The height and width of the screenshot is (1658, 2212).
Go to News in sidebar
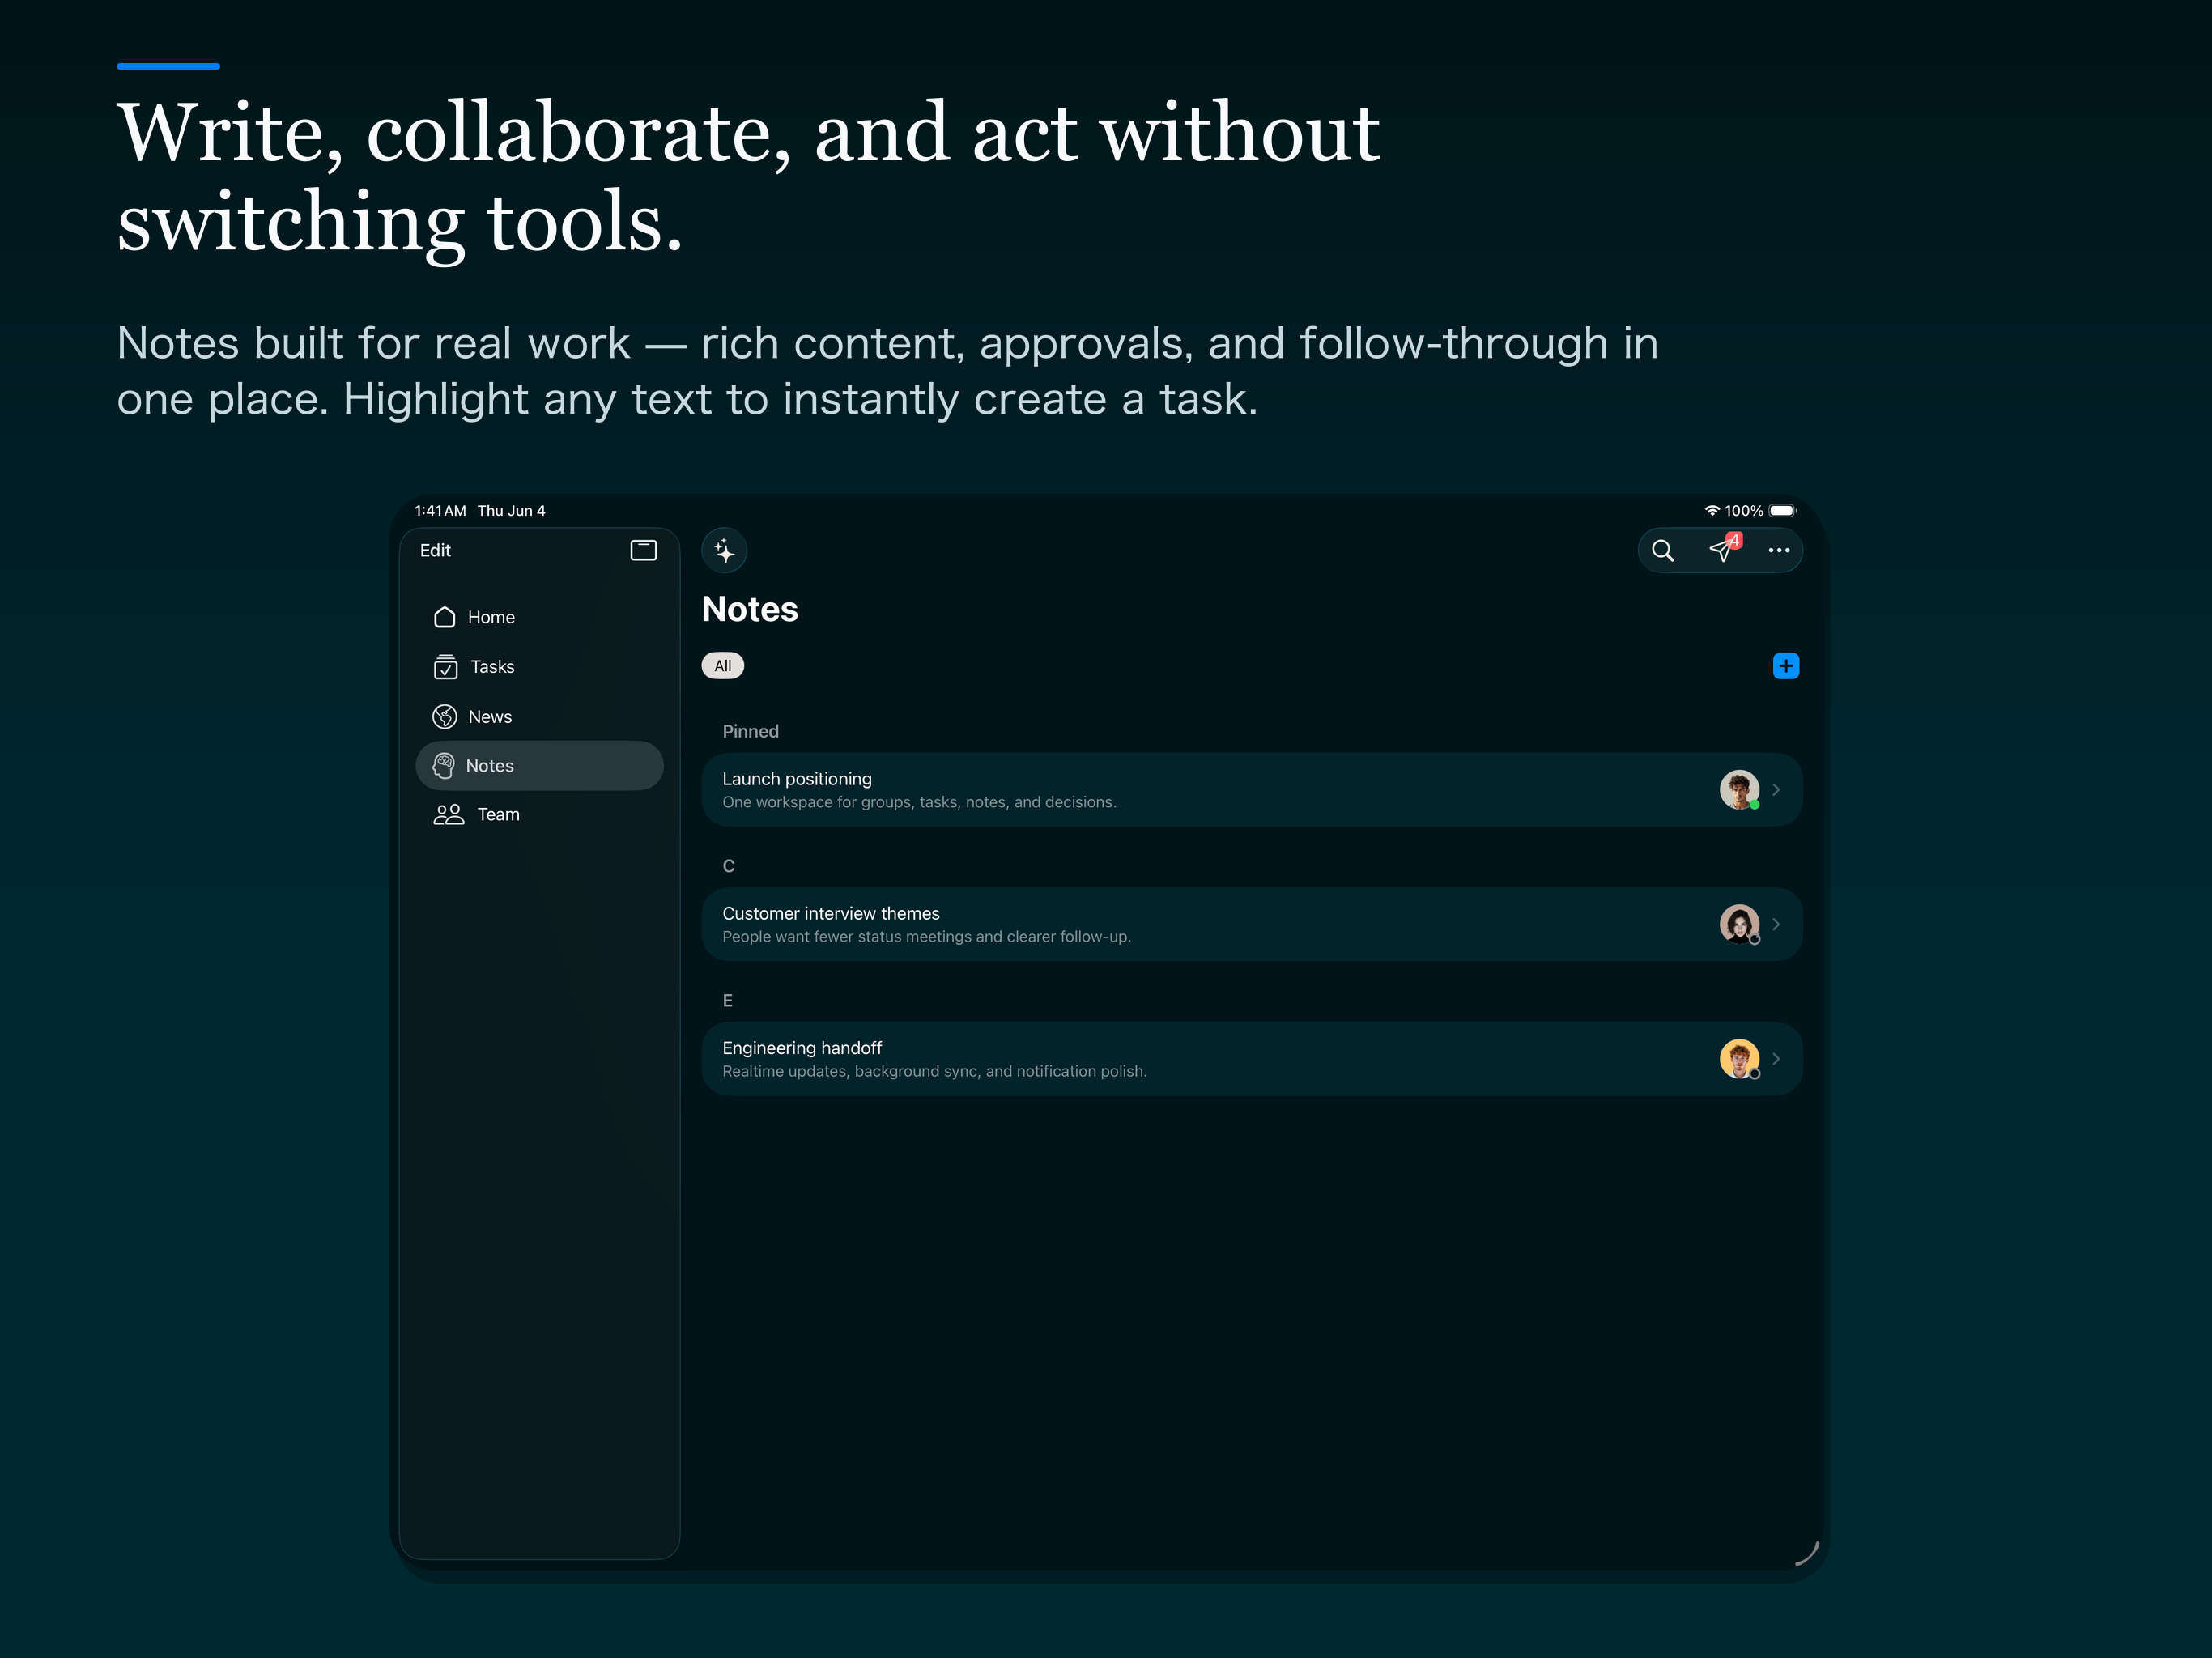pos(539,716)
